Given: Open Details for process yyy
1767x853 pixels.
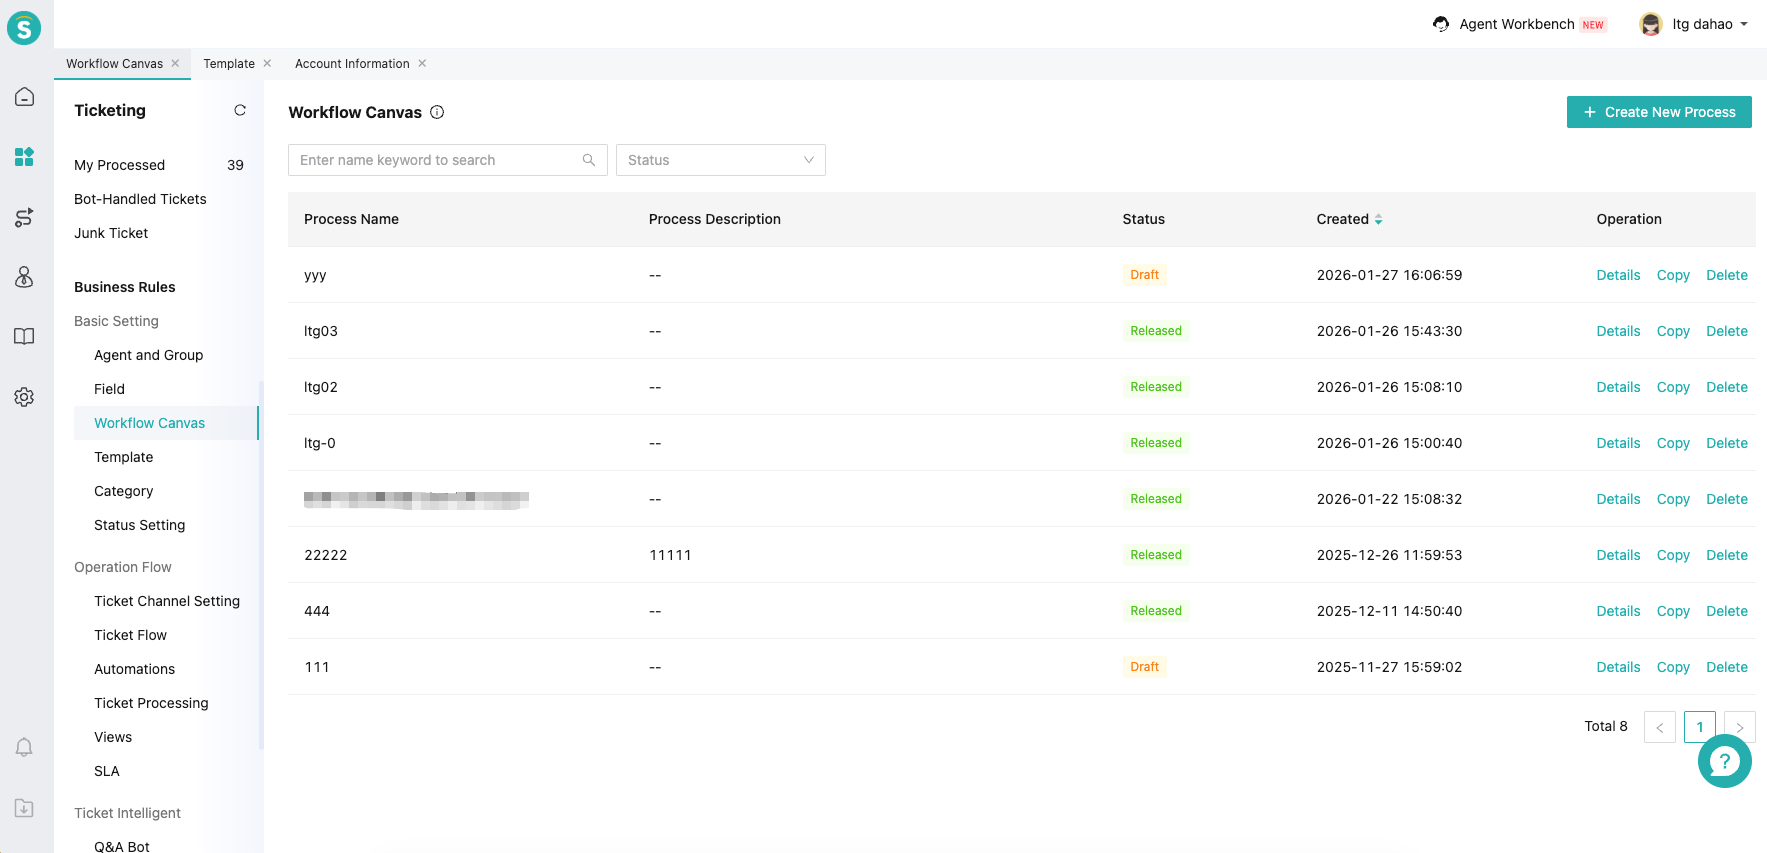Looking at the screenshot, I should point(1617,275).
